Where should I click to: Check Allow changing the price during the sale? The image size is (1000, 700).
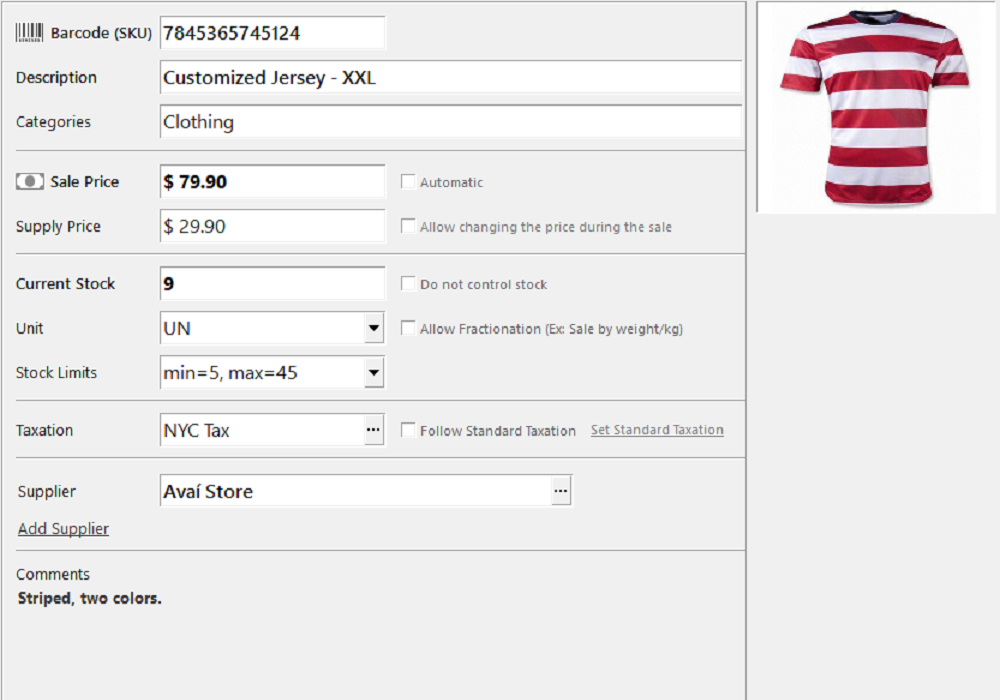point(408,226)
